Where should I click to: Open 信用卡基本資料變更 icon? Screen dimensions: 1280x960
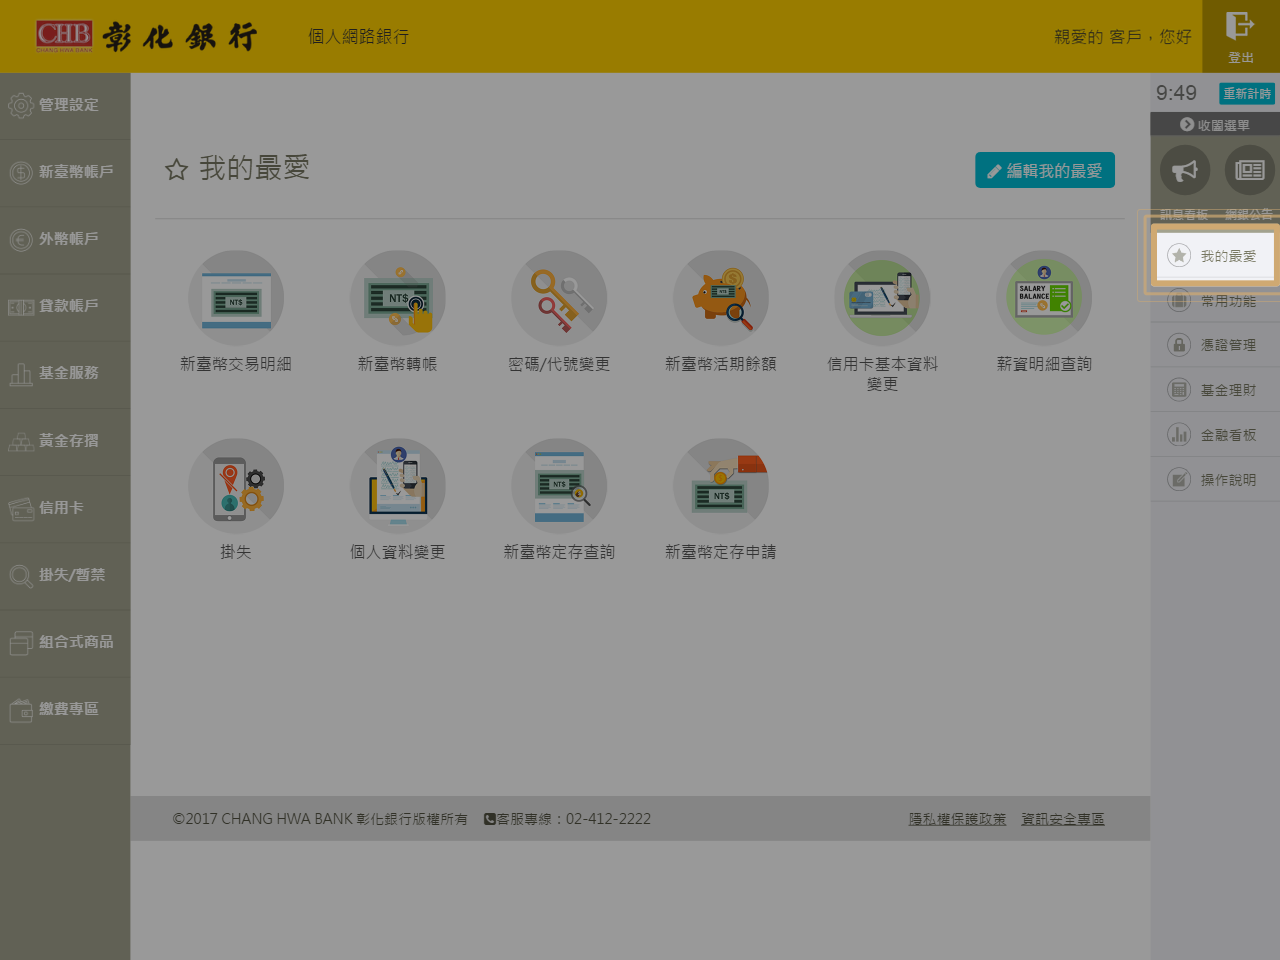pos(882,298)
